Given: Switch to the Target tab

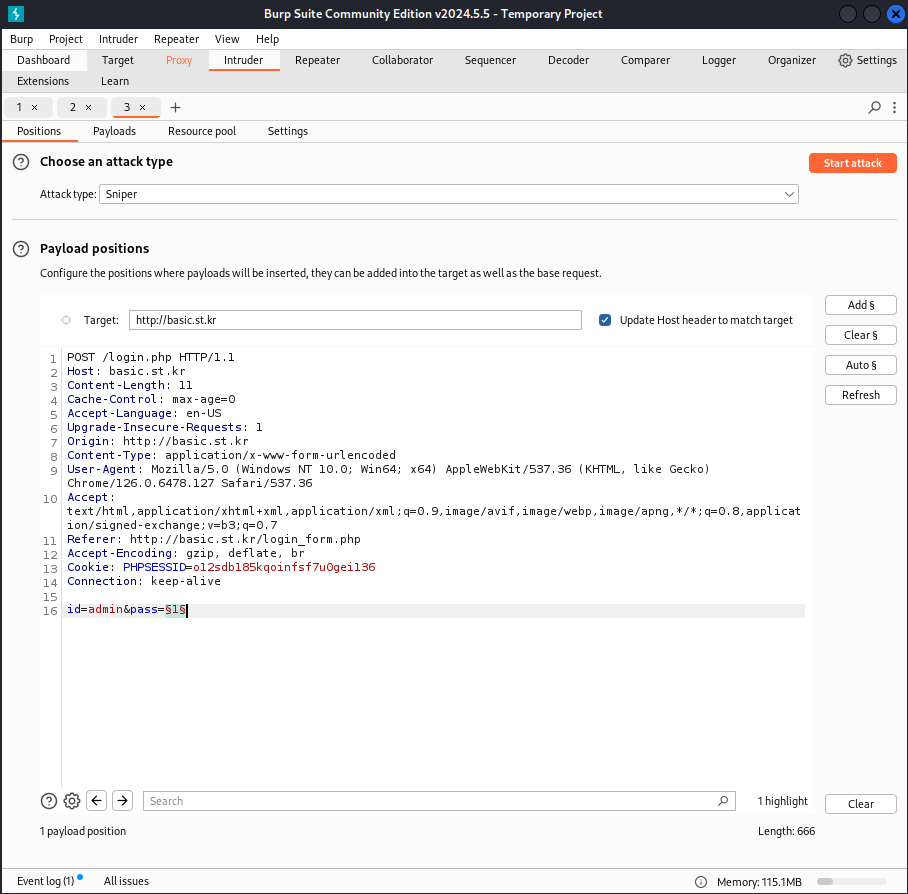Looking at the screenshot, I should pyautogui.click(x=118, y=60).
